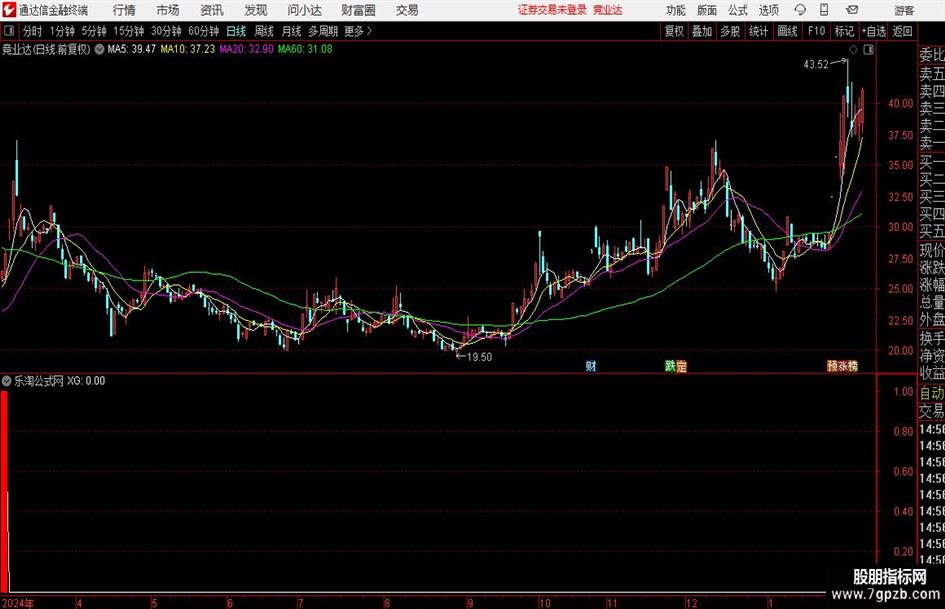Open the 公式 menu

pyautogui.click(x=738, y=10)
